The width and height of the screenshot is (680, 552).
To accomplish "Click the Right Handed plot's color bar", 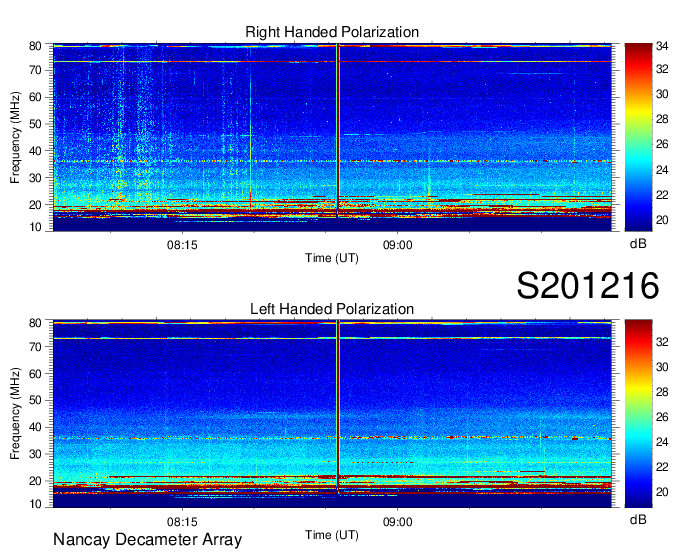I will tap(638, 137).
